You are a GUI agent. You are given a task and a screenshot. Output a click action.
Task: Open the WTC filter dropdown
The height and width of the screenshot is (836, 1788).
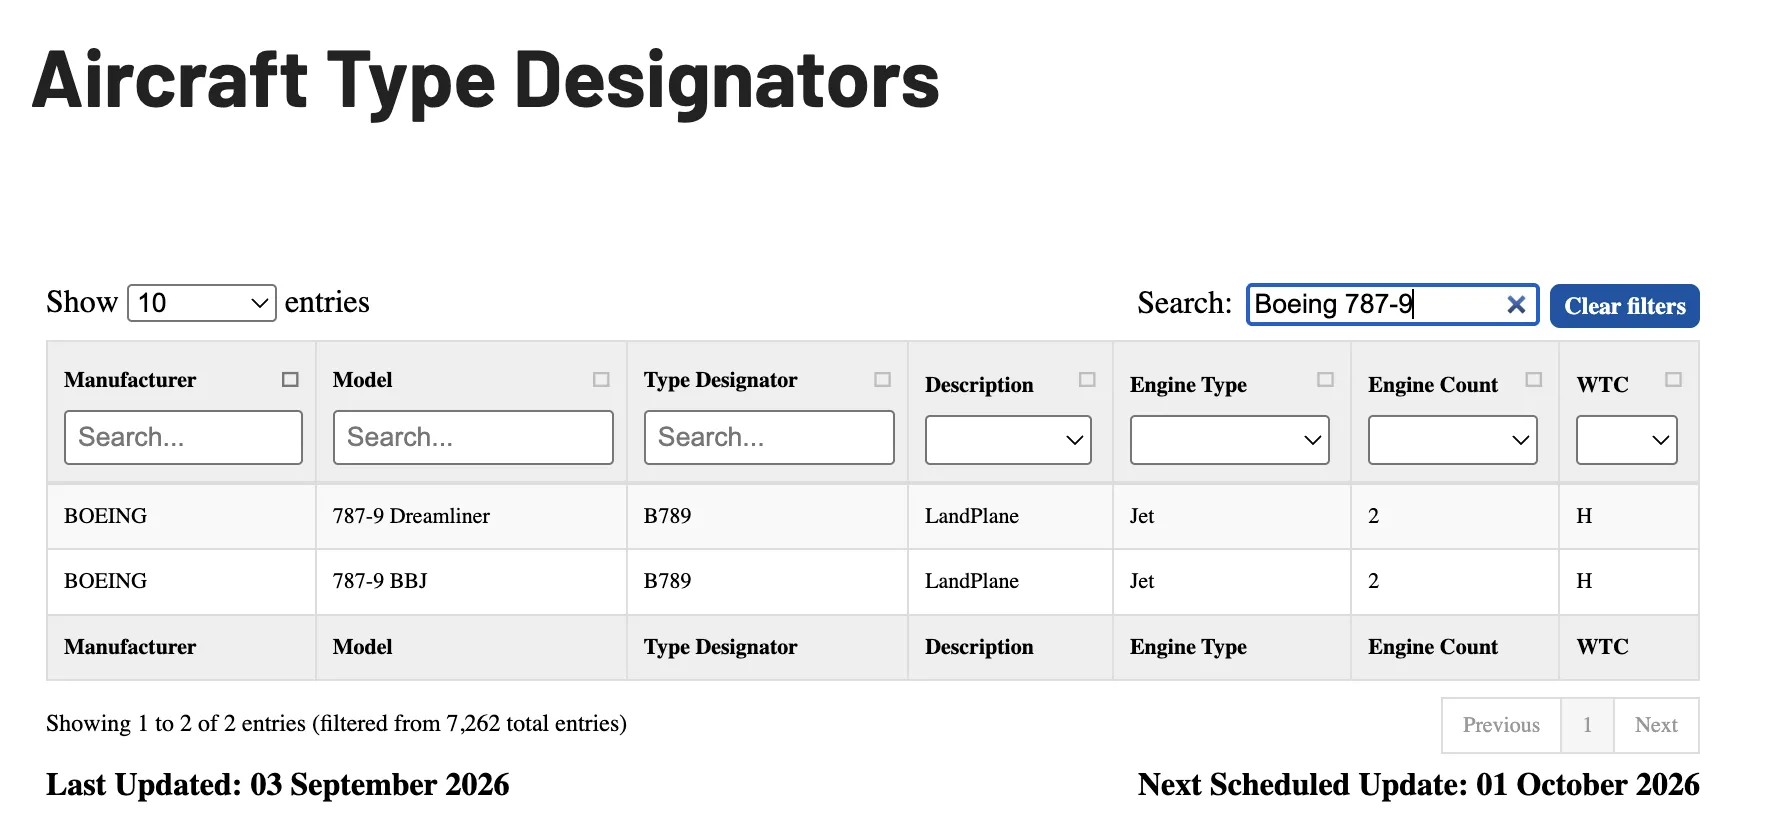pyautogui.click(x=1626, y=440)
